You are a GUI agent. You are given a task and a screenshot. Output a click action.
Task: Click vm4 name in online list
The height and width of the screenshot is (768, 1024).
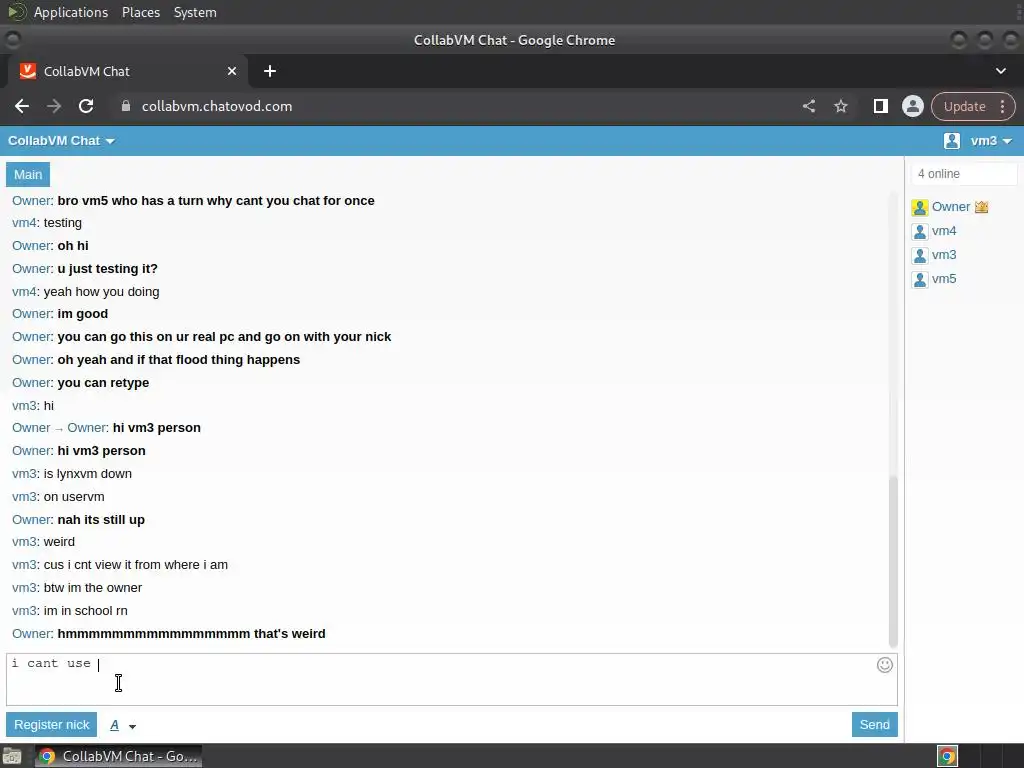click(944, 231)
